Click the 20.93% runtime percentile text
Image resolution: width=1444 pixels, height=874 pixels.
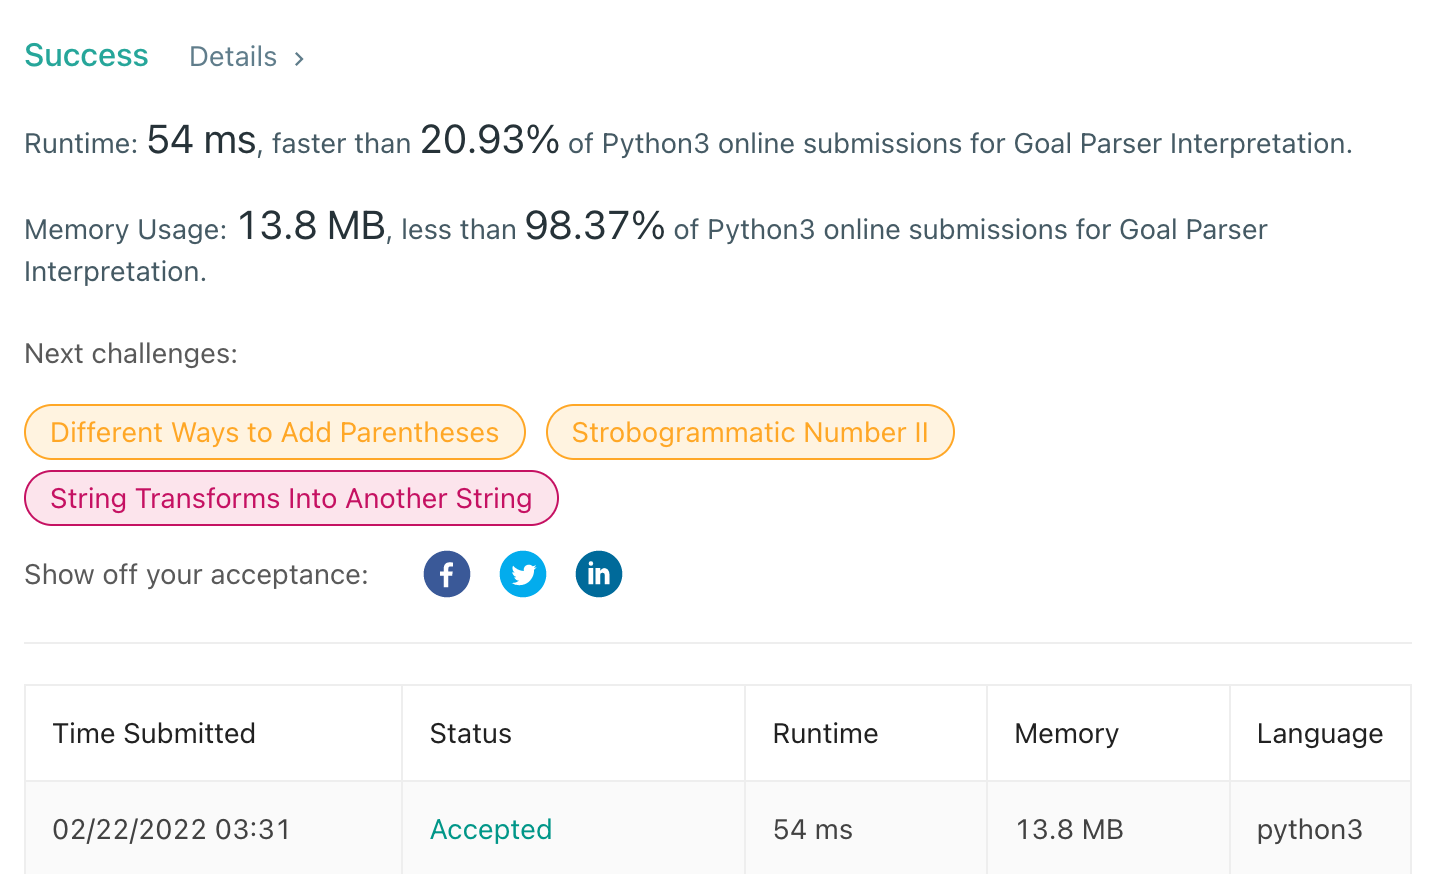pos(489,141)
